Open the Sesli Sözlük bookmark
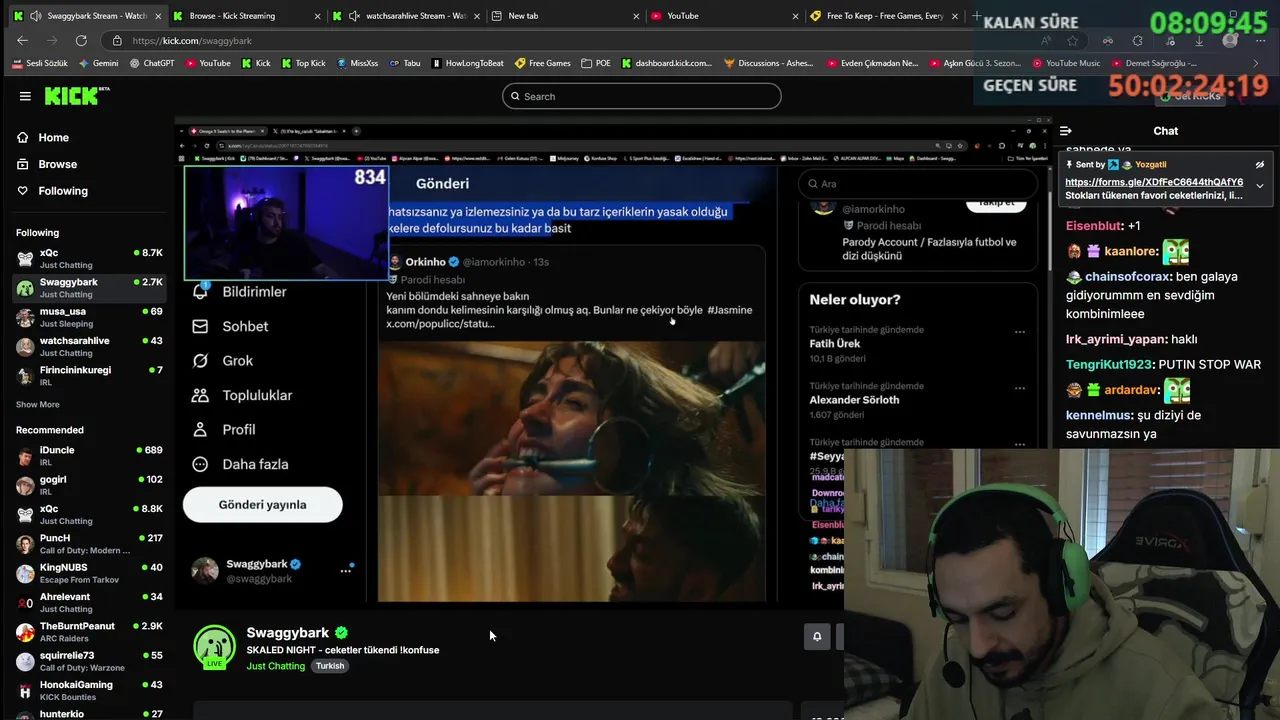The height and width of the screenshot is (720, 1280). pyautogui.click(x=39, y=63)
